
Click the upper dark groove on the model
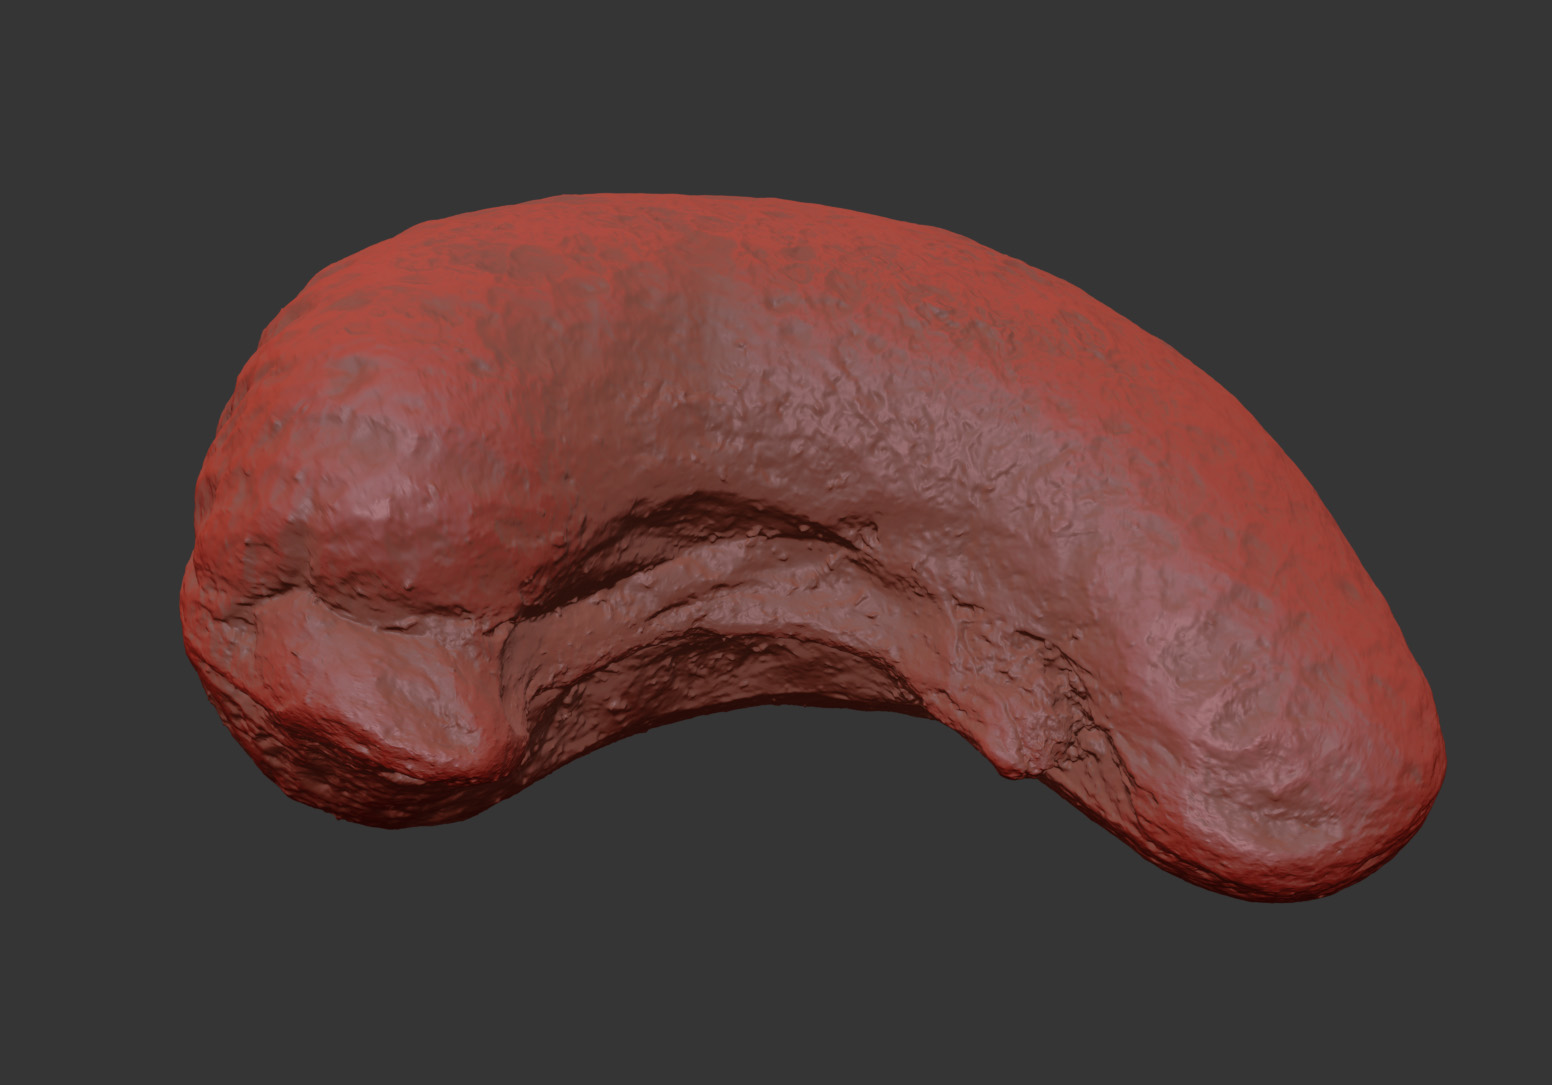(700, 520)
